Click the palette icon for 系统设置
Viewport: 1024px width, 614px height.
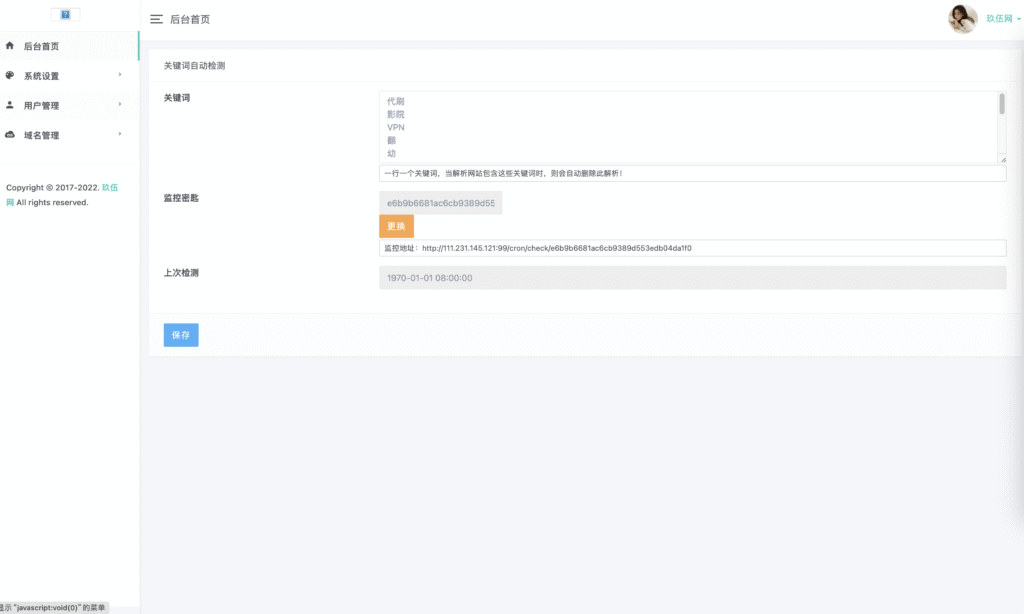10,76
